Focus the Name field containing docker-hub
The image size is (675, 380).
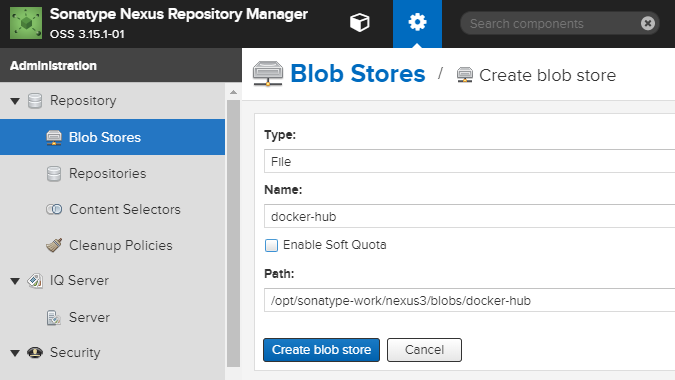pos(469,216)
